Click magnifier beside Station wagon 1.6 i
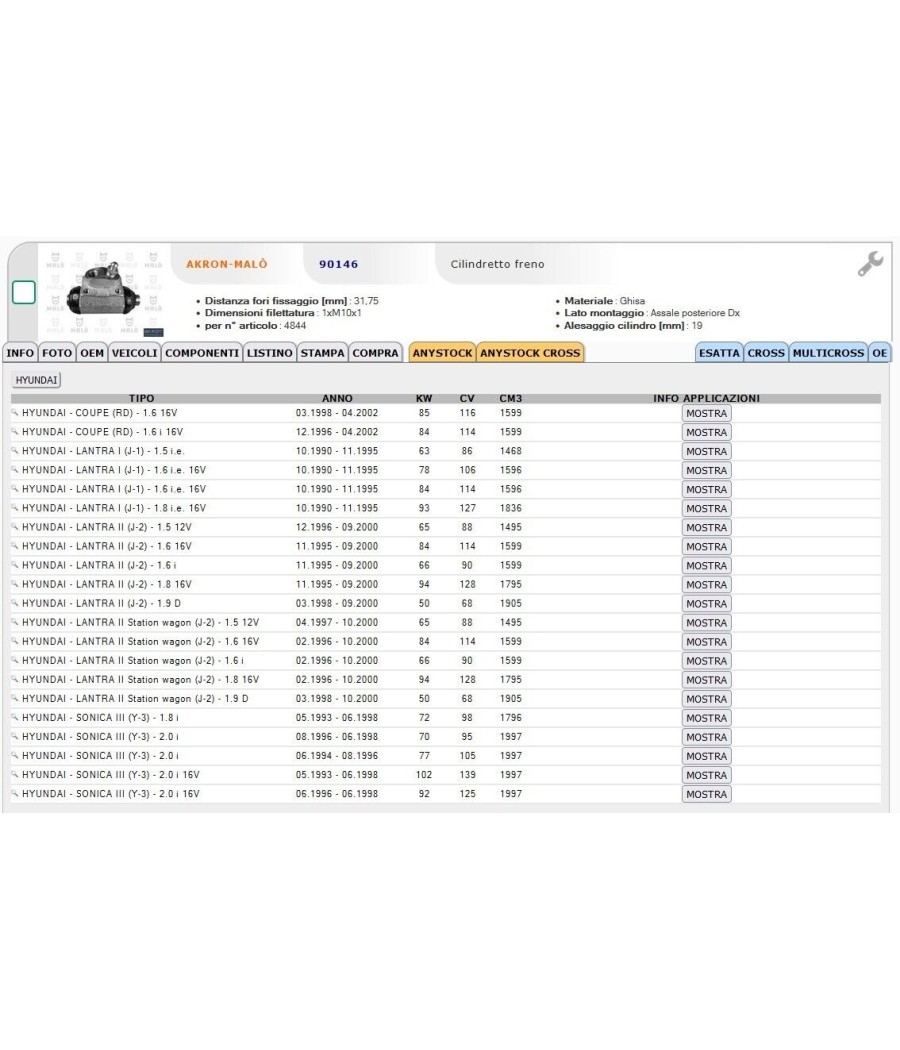This screenshot has height=1050, width=900. tap(15, 660)
